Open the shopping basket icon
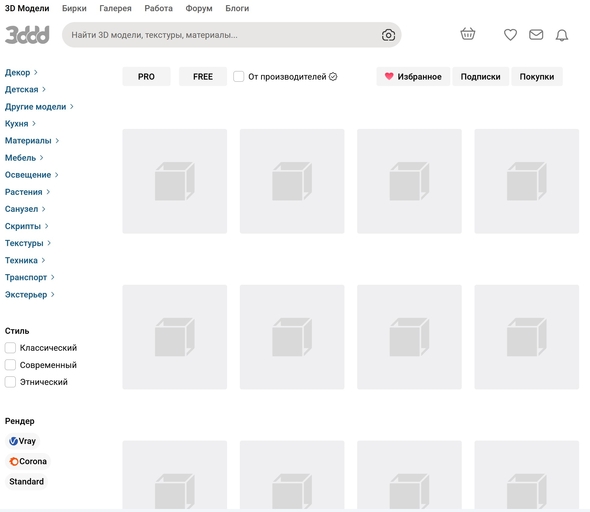 468,34
